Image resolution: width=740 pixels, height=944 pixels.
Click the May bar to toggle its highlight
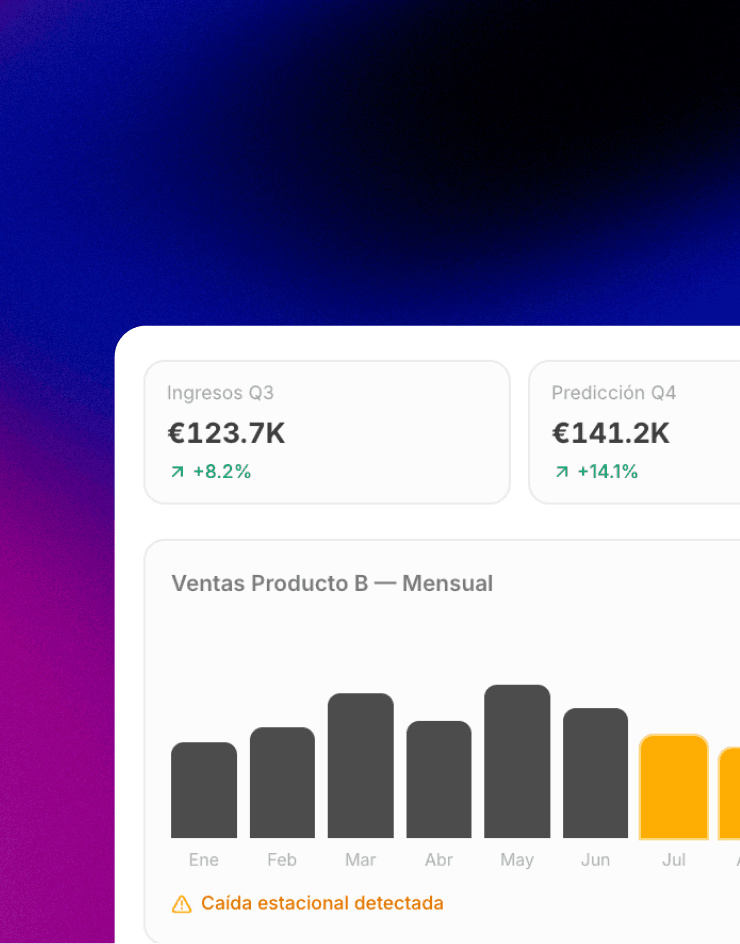[516, 760]
